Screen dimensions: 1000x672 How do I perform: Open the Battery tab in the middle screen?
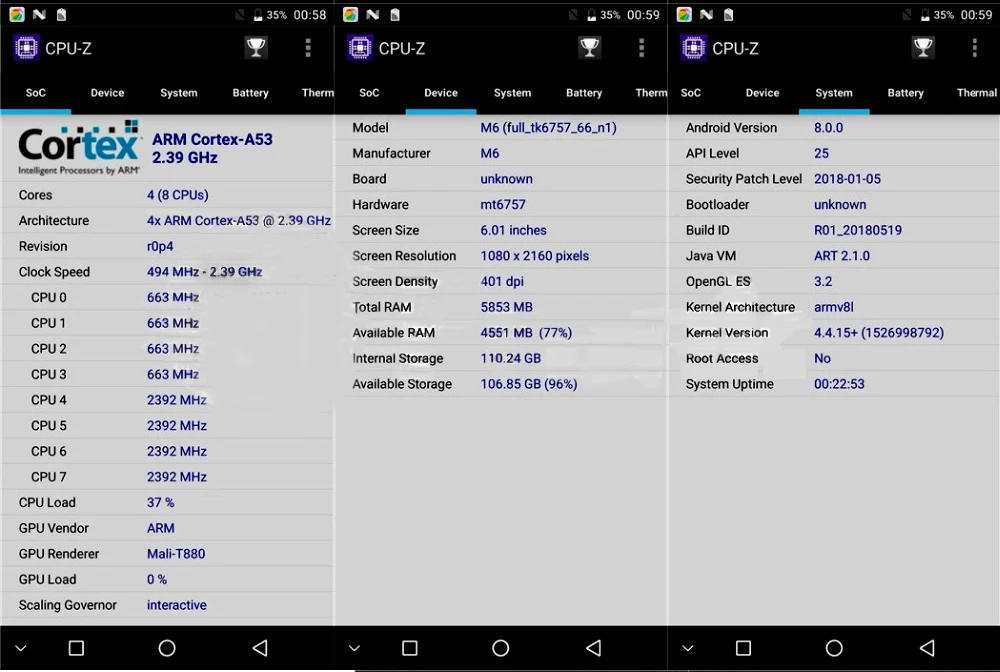(584, 93)
